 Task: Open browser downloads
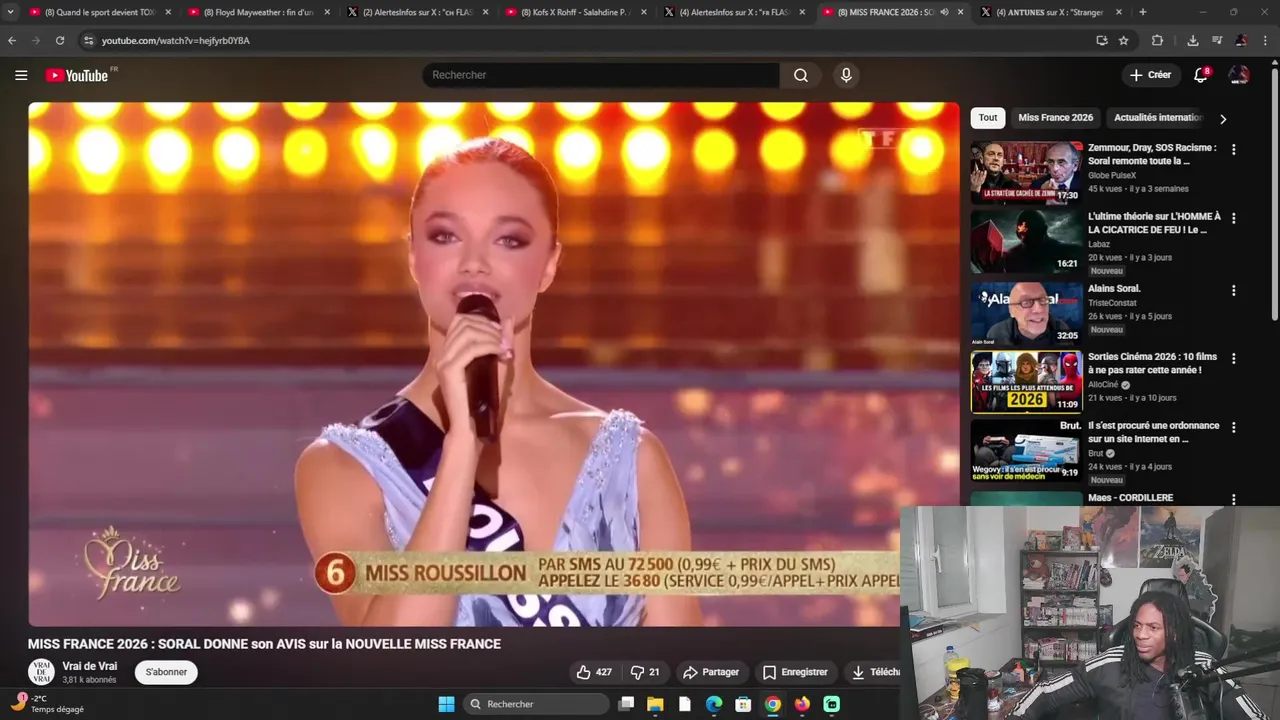[x=1193, y=40]
